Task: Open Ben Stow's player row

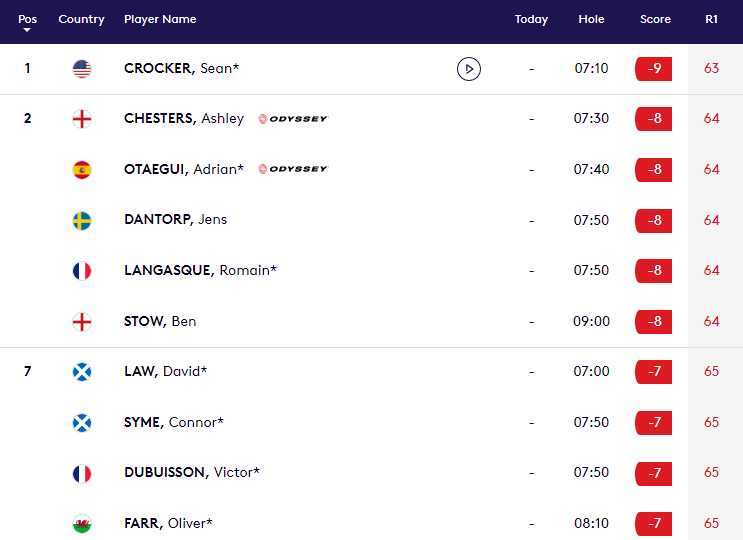Action: 372,321
